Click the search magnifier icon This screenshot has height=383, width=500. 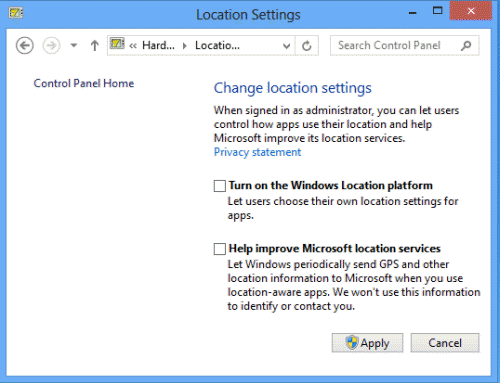pos(466,45)
